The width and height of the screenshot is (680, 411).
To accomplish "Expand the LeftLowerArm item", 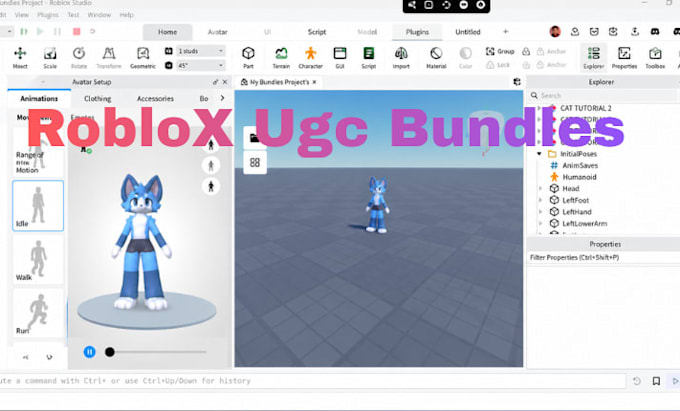I will click(x=540, y=223).
